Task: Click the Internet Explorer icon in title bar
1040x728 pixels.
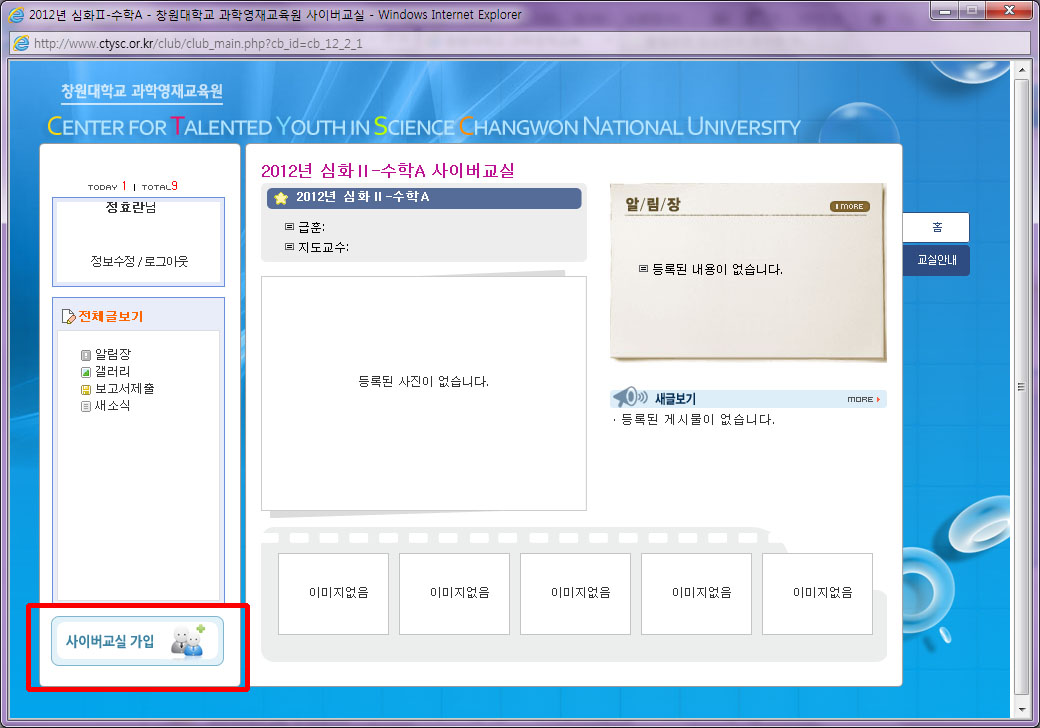Action: point(16,15)
